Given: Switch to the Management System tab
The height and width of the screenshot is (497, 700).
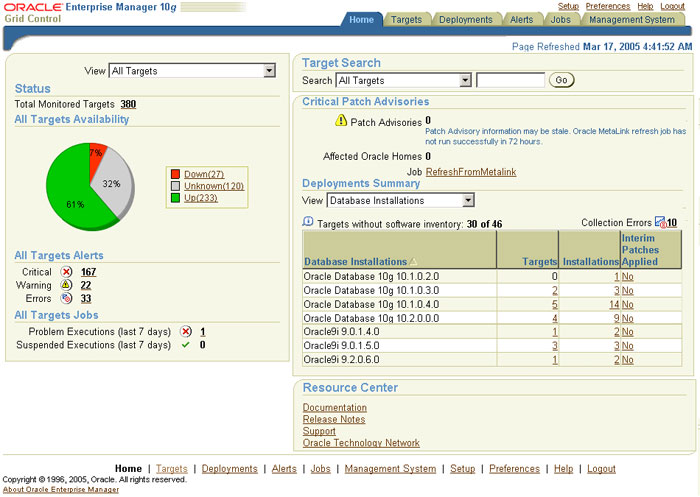Looking at the screenshot, I should [632, 20].
